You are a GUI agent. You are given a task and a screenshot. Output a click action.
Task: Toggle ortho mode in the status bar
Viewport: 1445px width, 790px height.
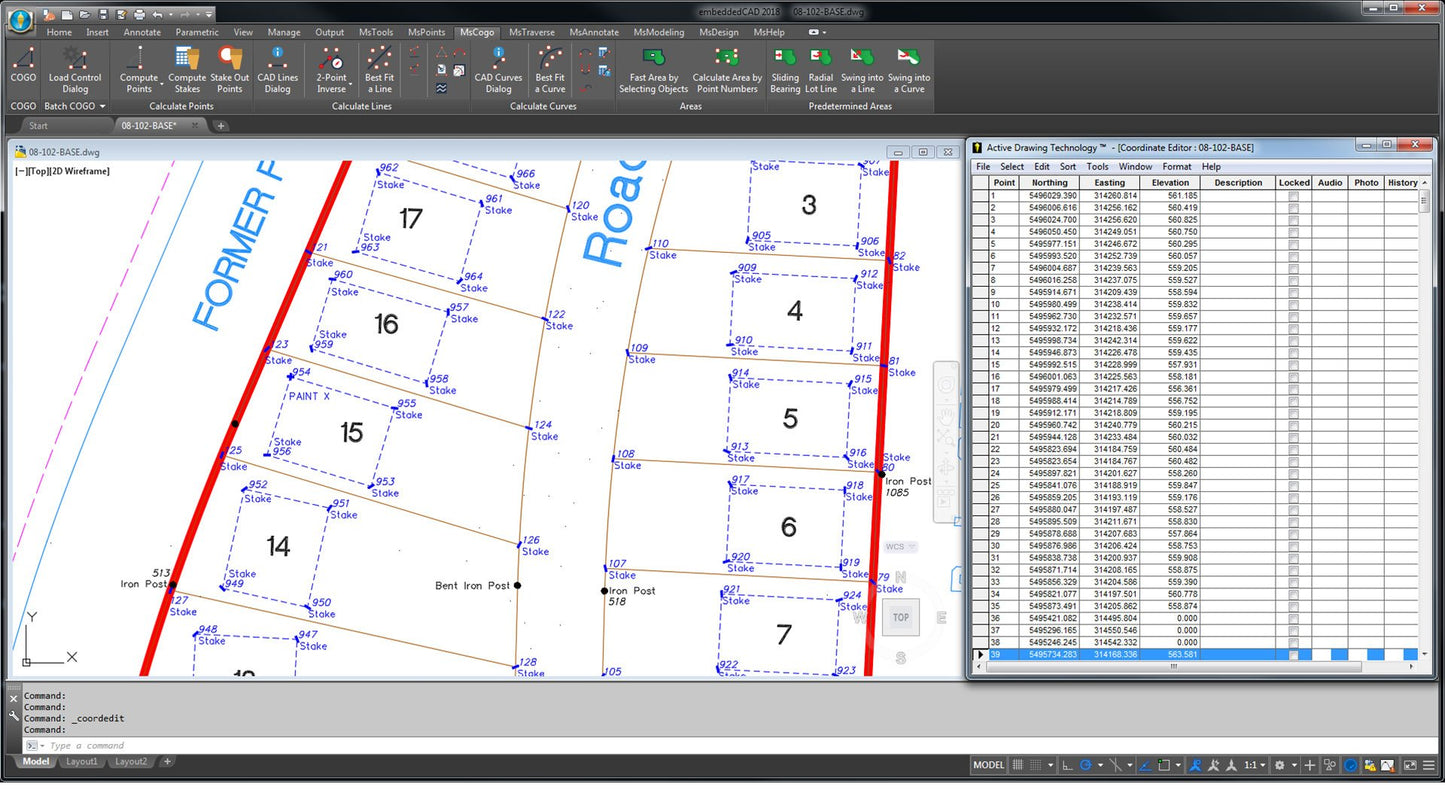coord(1068,765)
